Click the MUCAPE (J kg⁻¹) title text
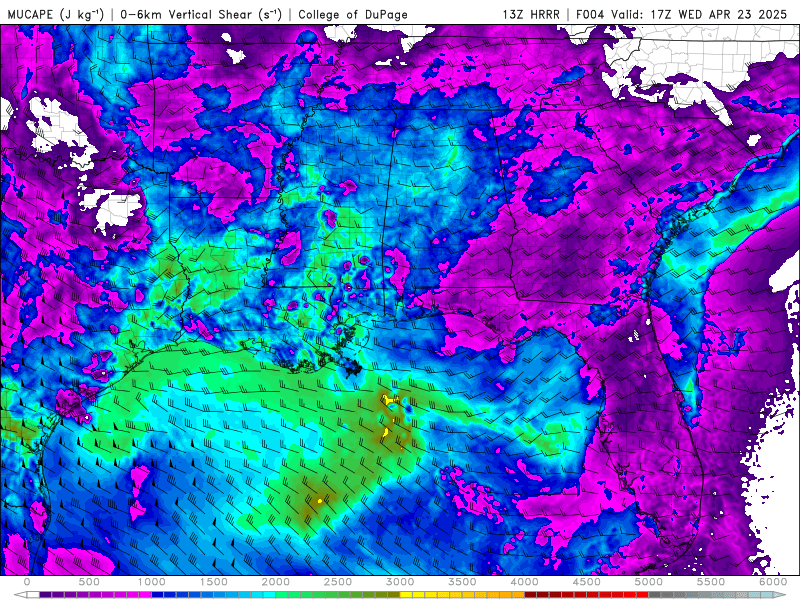The height and width of the screenshot is (600, 800). click(56, 14)
